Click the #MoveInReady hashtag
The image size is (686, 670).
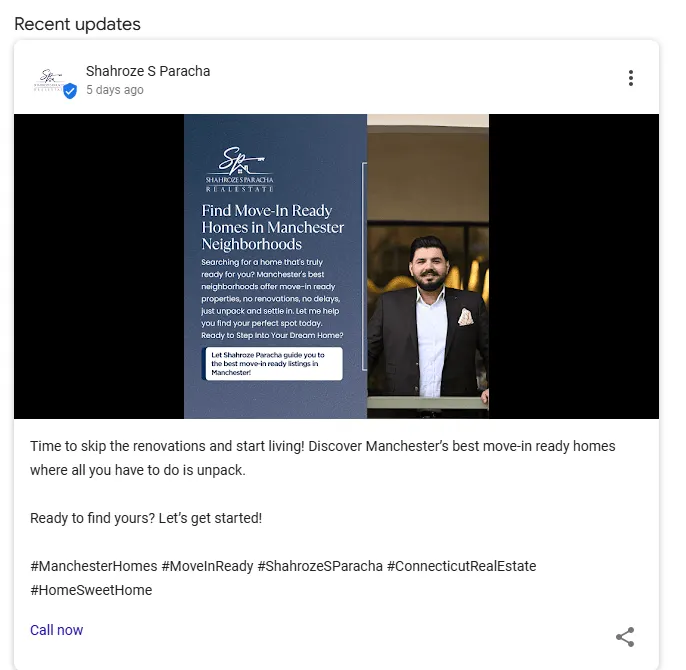point(207,566)
